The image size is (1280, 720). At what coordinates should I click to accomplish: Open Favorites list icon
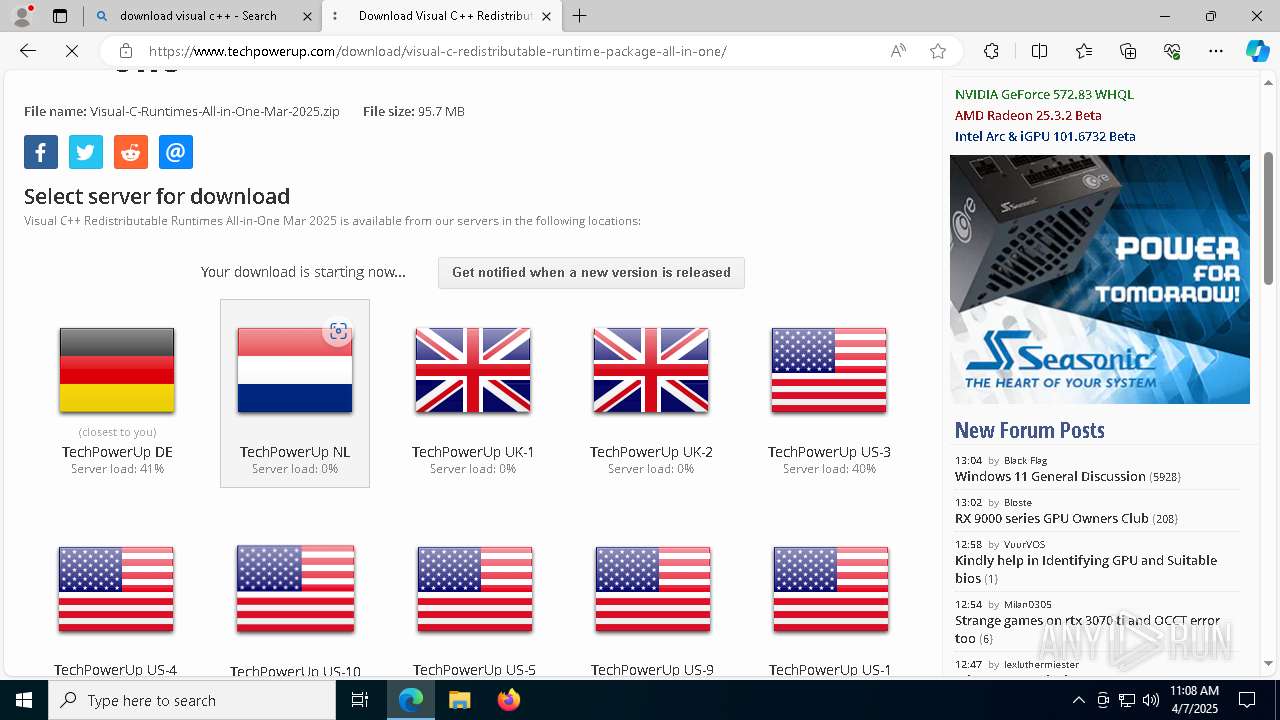tap(1084, 51)
